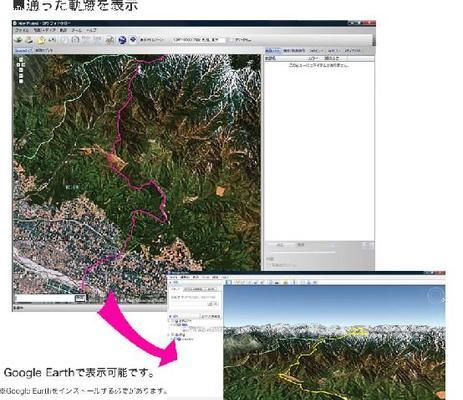The width and height of the screenshot is (463, 400).
Task: Click the blue globe icon in the toolbar
Action: [122, 40]
